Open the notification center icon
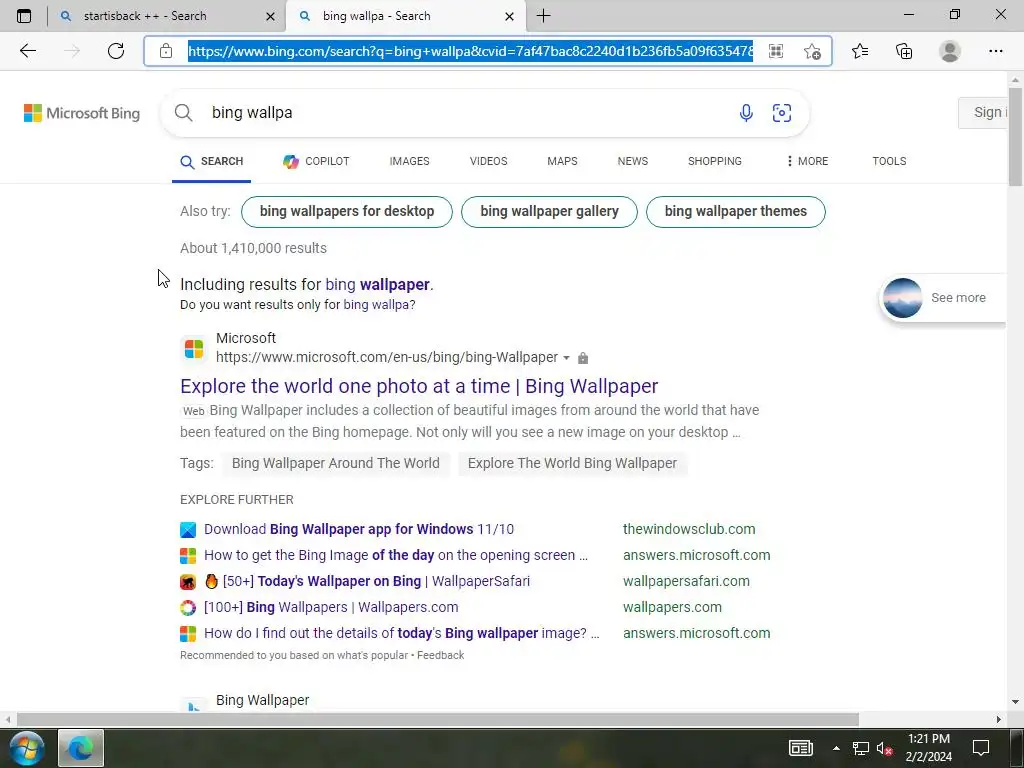Screen dimensions: 1024x768 (x=981, y=748)
